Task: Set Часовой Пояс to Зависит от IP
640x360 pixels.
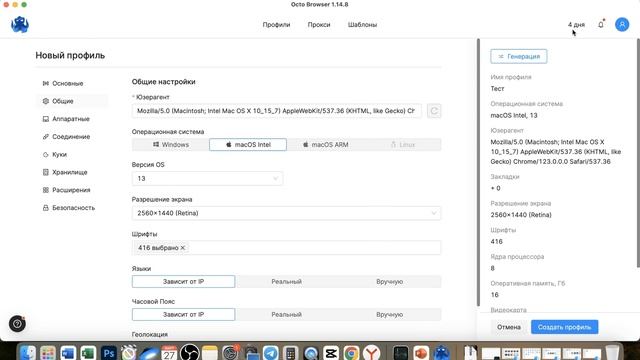Action: tap(183, 314)
